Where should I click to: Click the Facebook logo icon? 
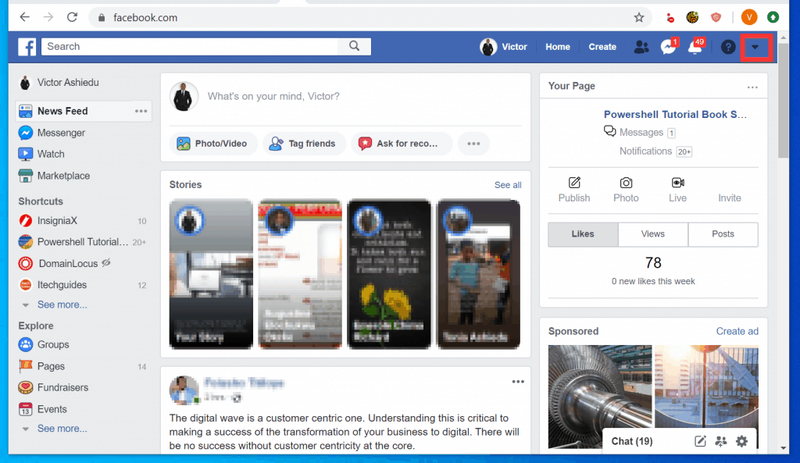click(27, 47)
